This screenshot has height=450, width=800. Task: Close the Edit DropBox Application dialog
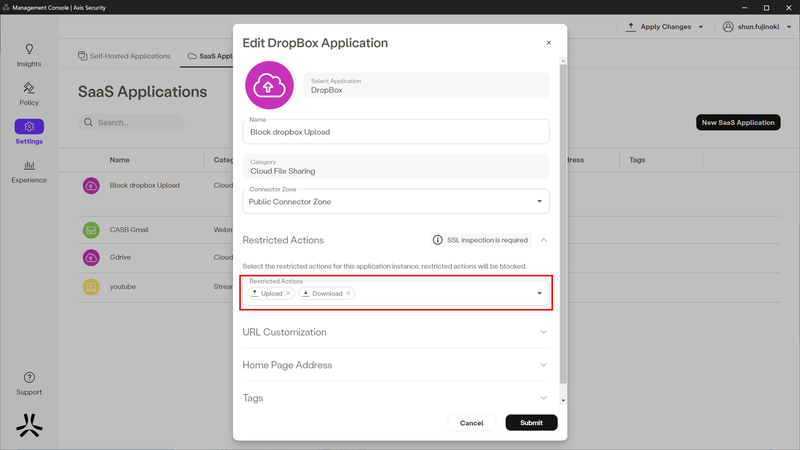pyautogui.click(x=548, y=43)
